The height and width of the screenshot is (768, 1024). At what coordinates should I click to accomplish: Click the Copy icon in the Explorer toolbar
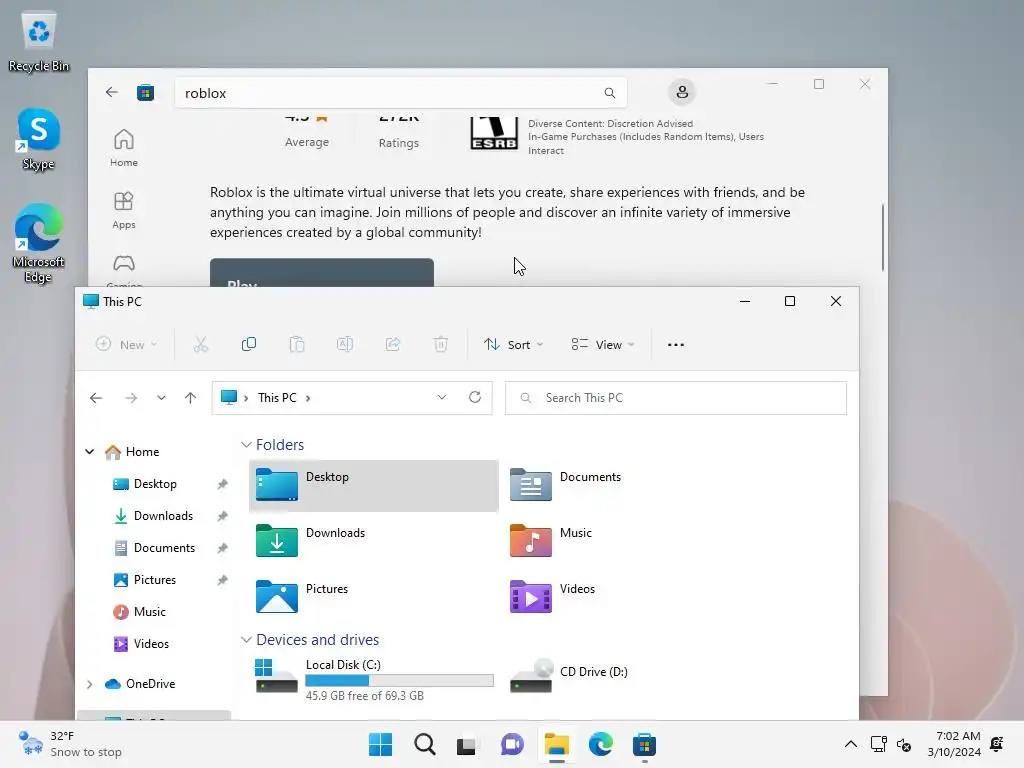coord(249,344)
